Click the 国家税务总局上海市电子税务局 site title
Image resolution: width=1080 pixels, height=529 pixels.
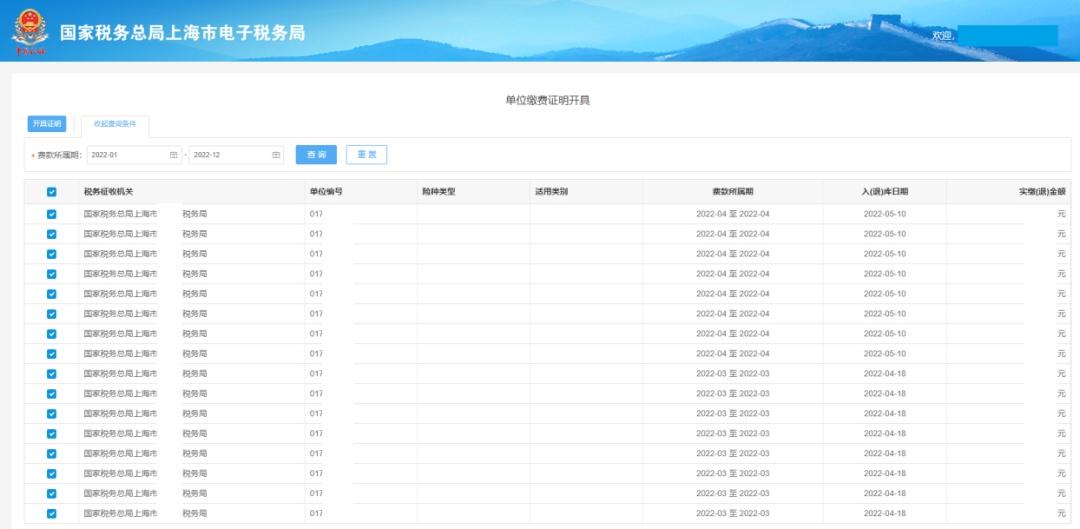(x=182, y=33)
